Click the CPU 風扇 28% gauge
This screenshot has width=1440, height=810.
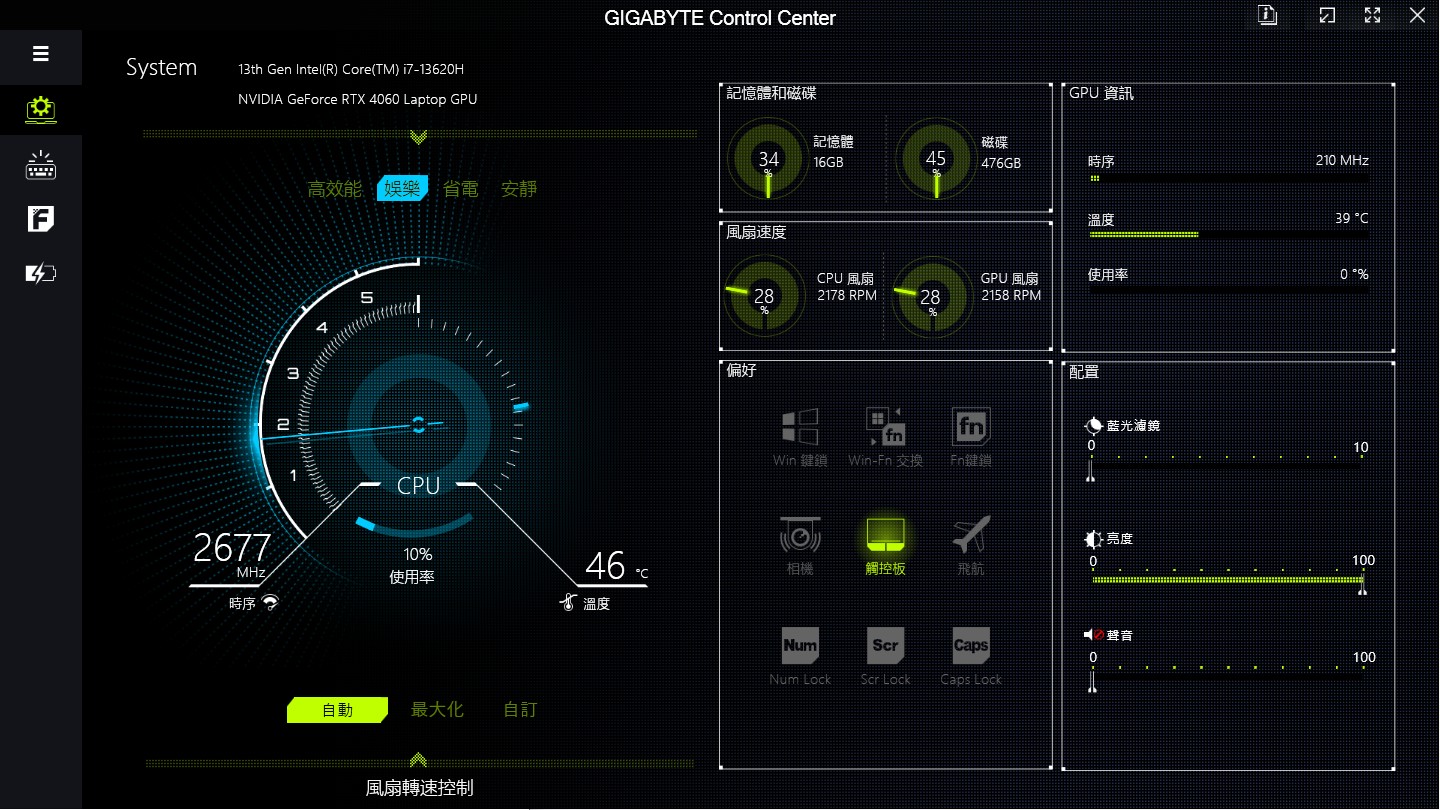click(765, 296)
